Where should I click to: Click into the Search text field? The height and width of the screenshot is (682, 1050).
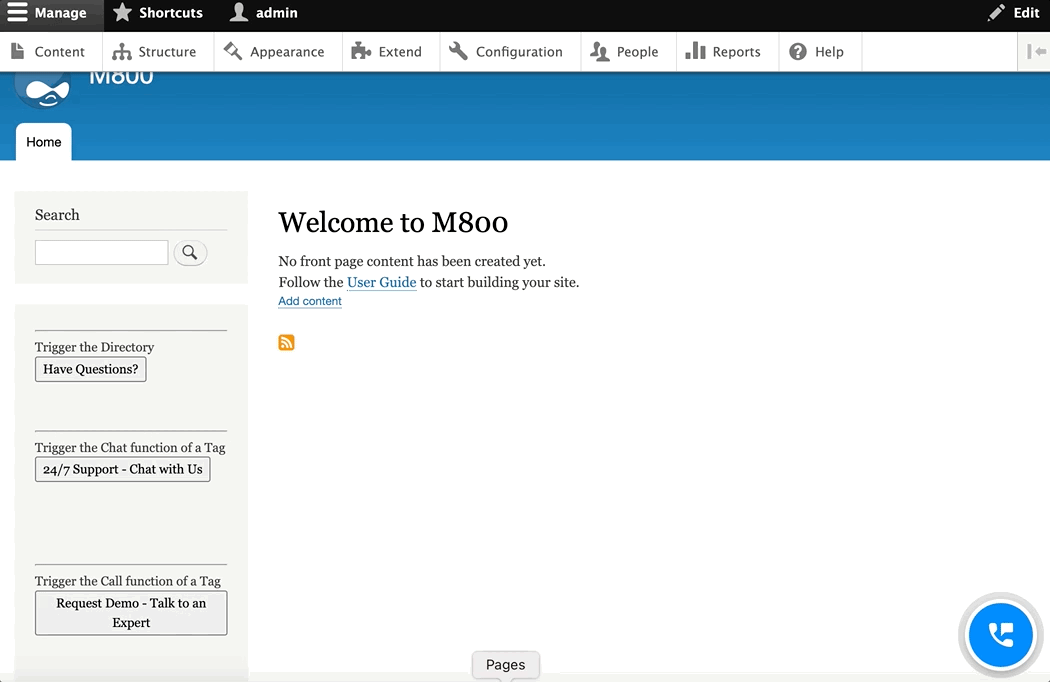(x=101, y=253)
